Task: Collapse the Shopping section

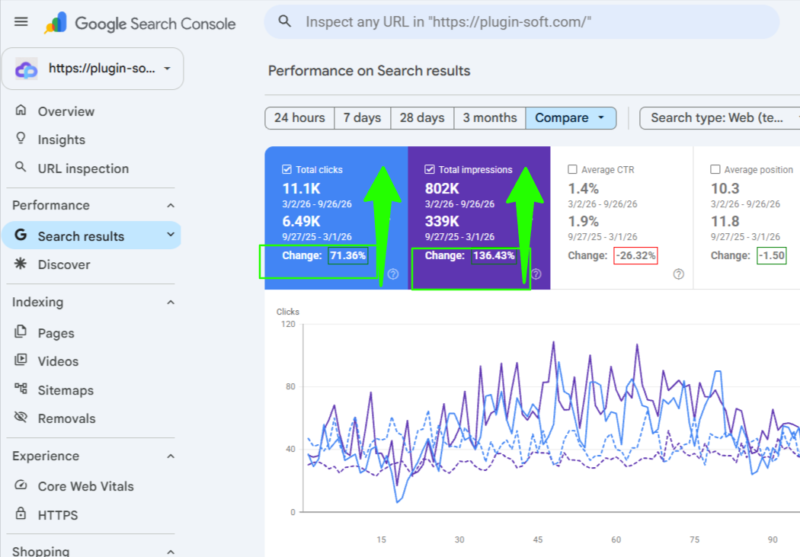Action: [x=170, y=551]
